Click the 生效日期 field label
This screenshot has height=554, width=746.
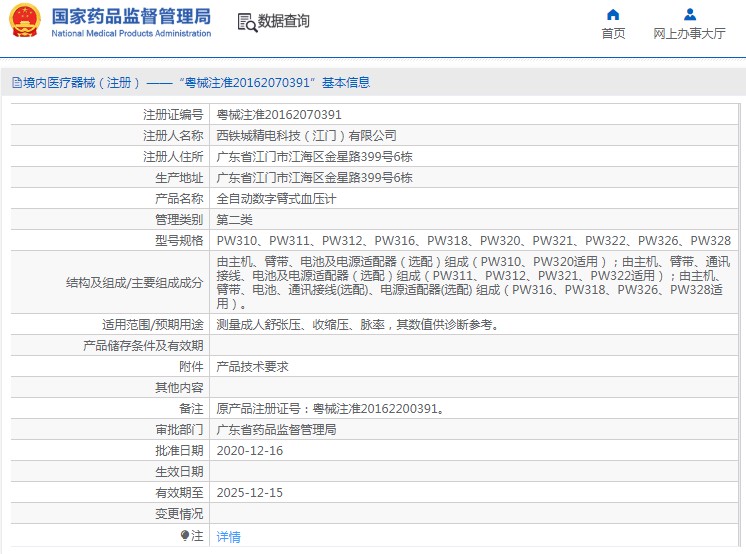pyautogui.click(x=179, y=471)
